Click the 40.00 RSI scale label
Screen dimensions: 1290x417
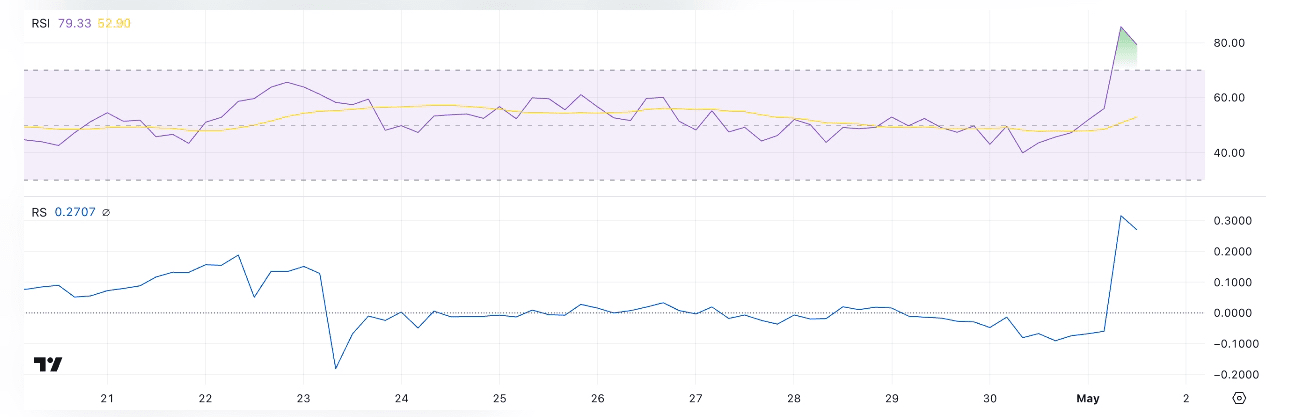point(1228,153)
